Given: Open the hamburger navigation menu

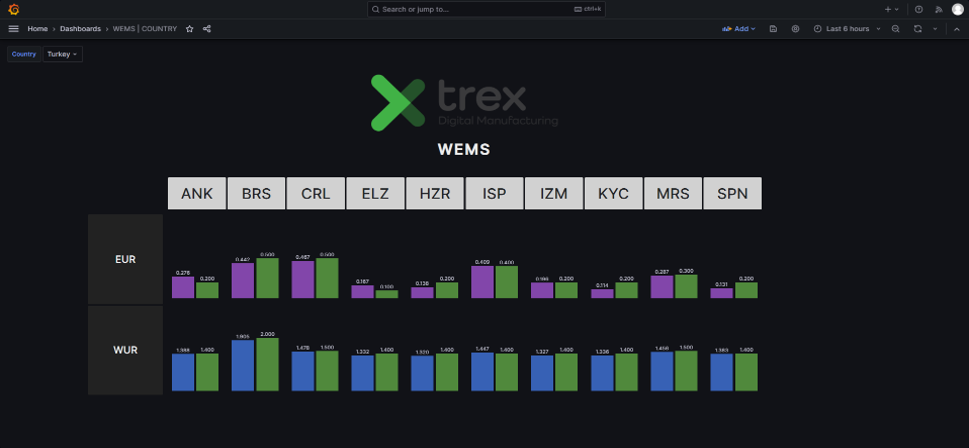Looking at the screenshot, I should point(13,29).
